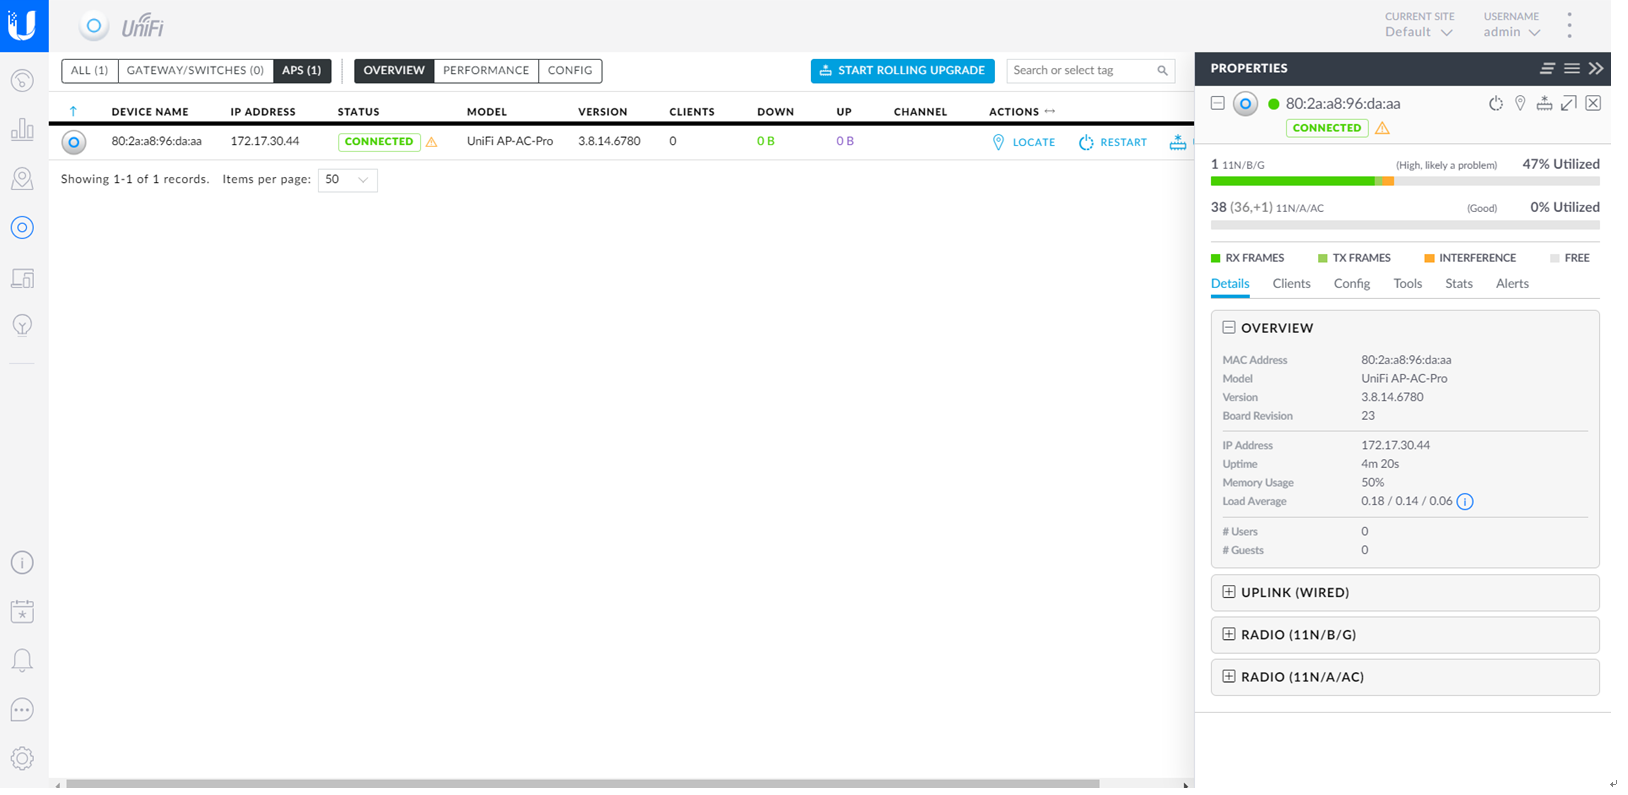This screenshot has height=795, width=1628.
Task: Open Statistics bar chart in sidebar
Action: pyautogui.click(x=22, y=130)
